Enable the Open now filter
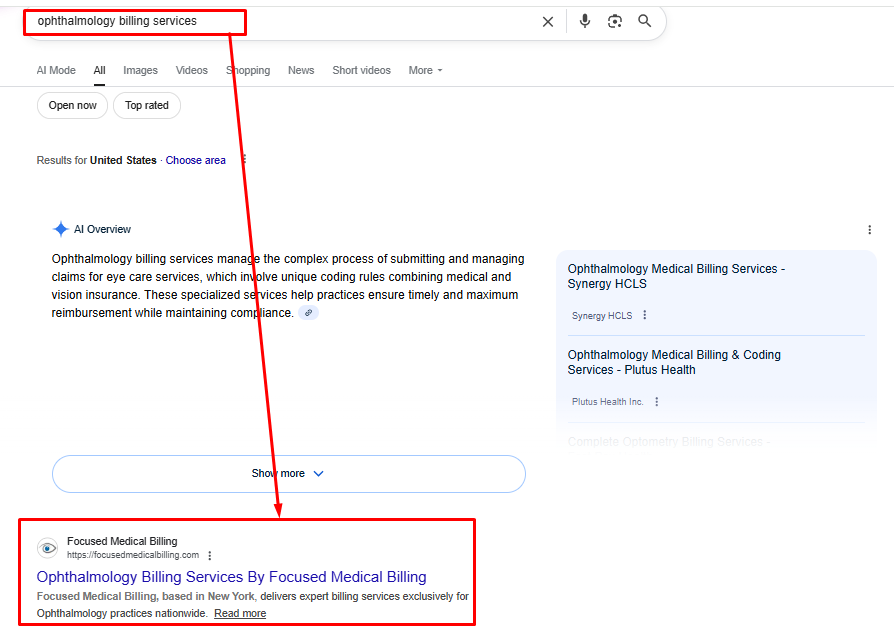Image resolution: width=894 pixels, height=629 pixels. click(x=72, y=105)
